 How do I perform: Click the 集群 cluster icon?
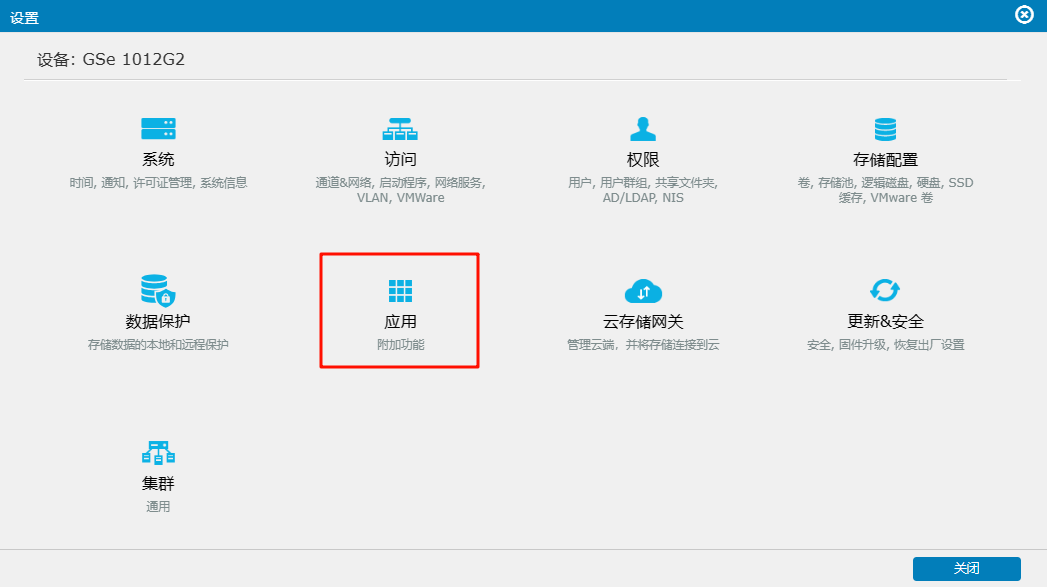click(x=158, y=453)
